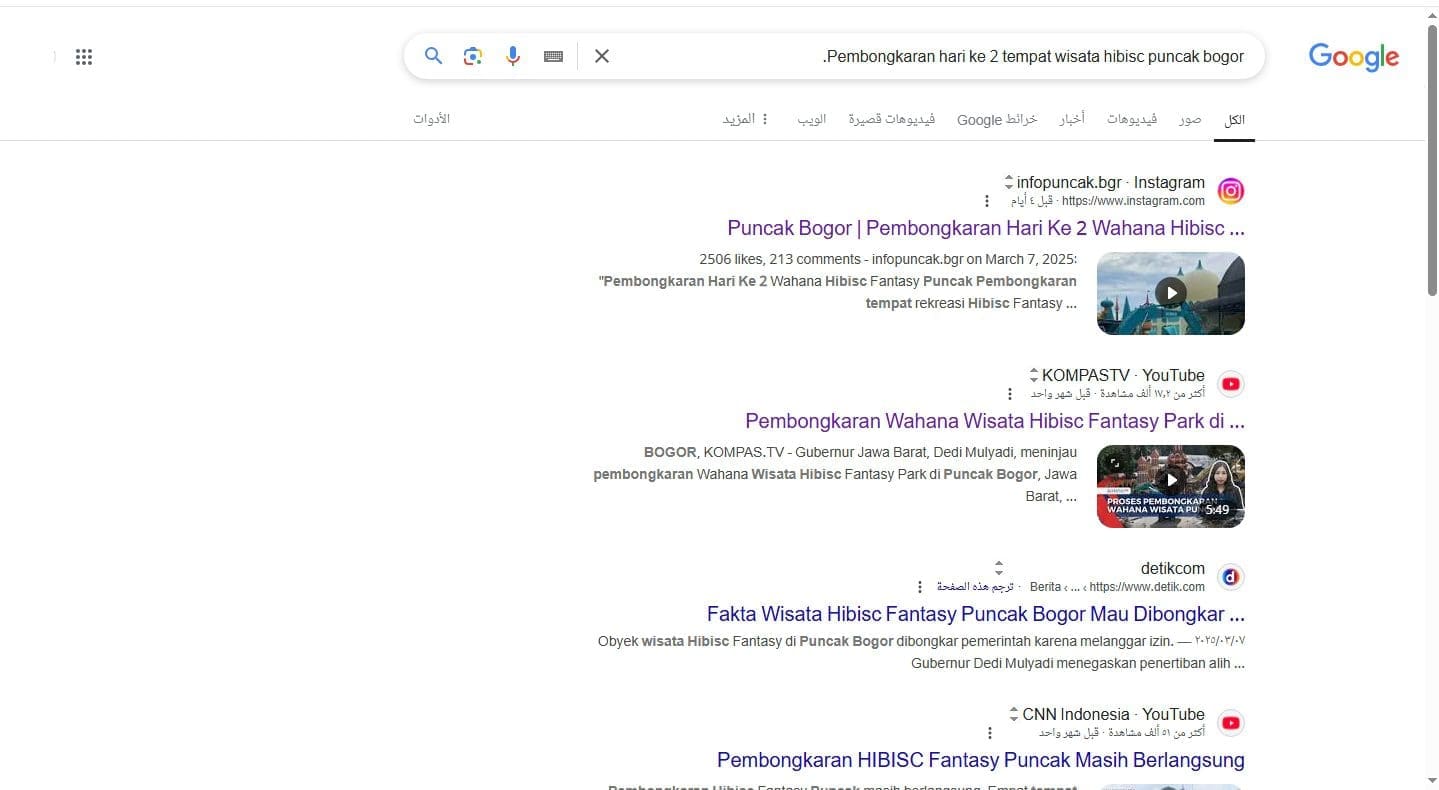The height and width of the screenshot is (790, 1439).
Task: Open the Google apps grid
Action: (84, 57)
